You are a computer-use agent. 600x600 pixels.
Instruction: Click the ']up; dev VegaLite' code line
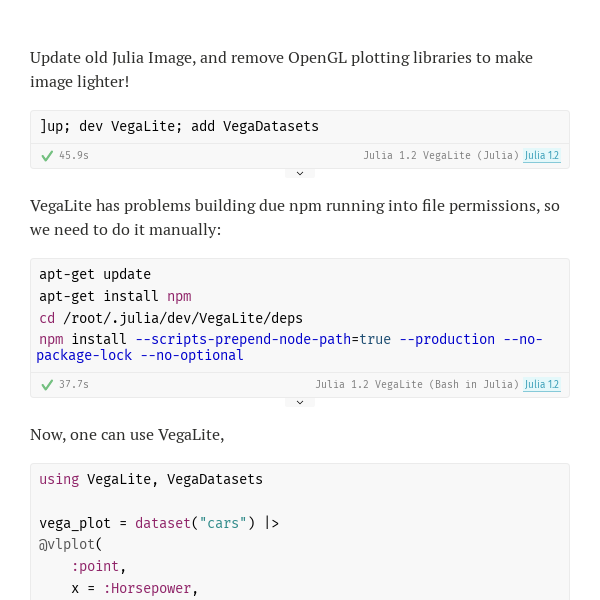pos(179,126)
